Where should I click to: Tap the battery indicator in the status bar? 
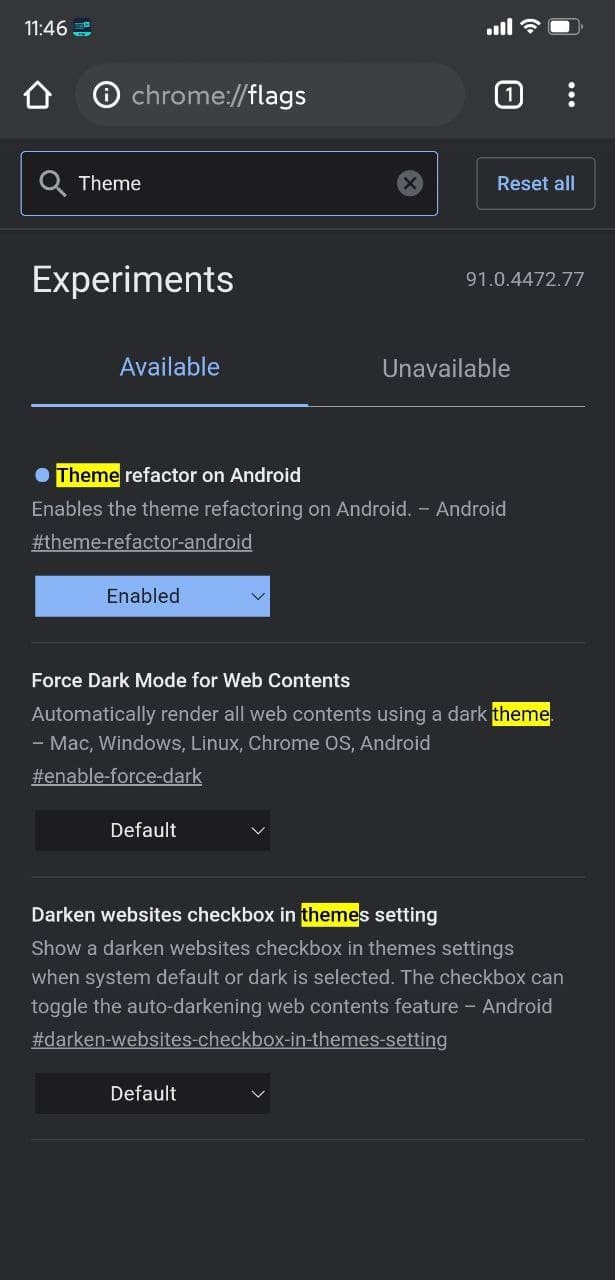point(566,27)
